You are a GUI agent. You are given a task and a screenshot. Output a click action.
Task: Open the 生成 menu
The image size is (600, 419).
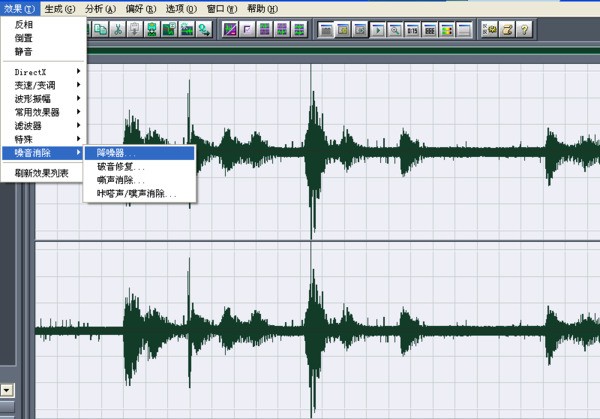(x=59, y=8)
